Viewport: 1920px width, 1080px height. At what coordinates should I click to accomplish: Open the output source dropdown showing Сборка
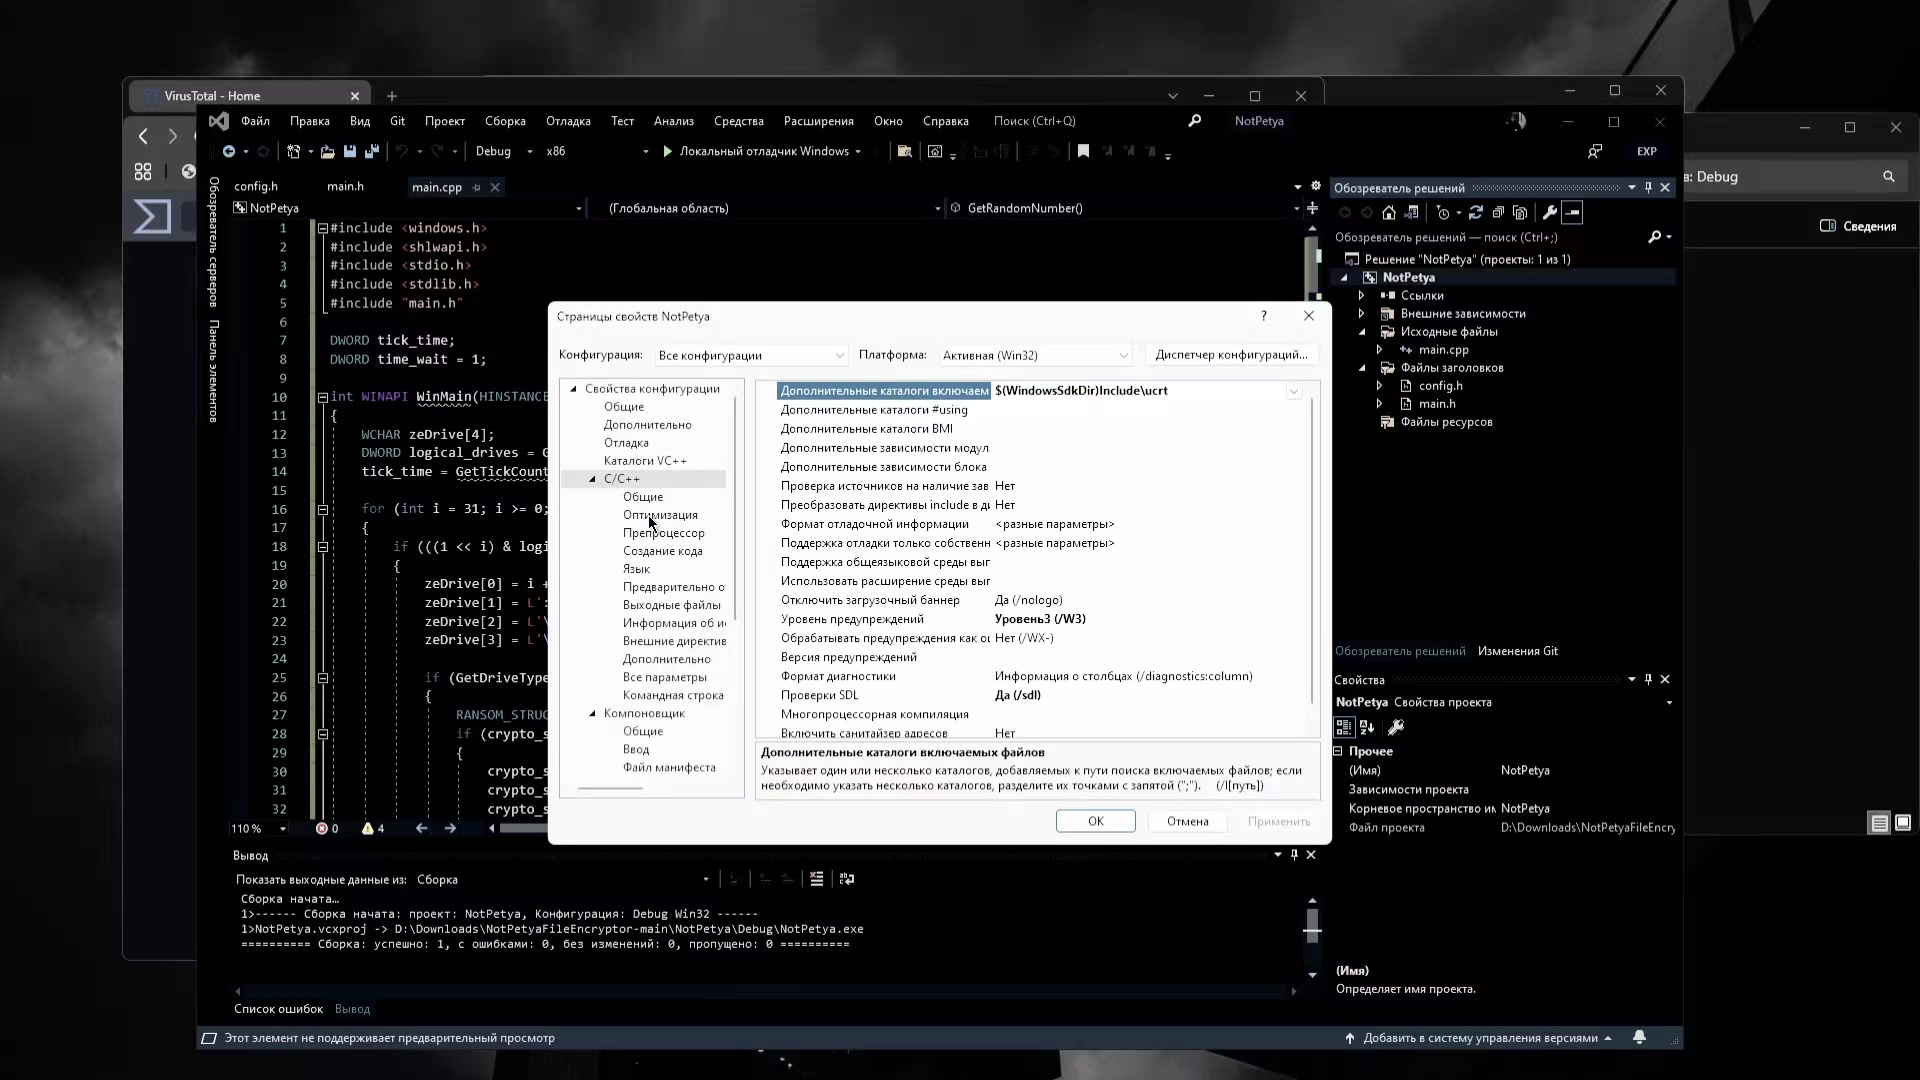point(563,880)
